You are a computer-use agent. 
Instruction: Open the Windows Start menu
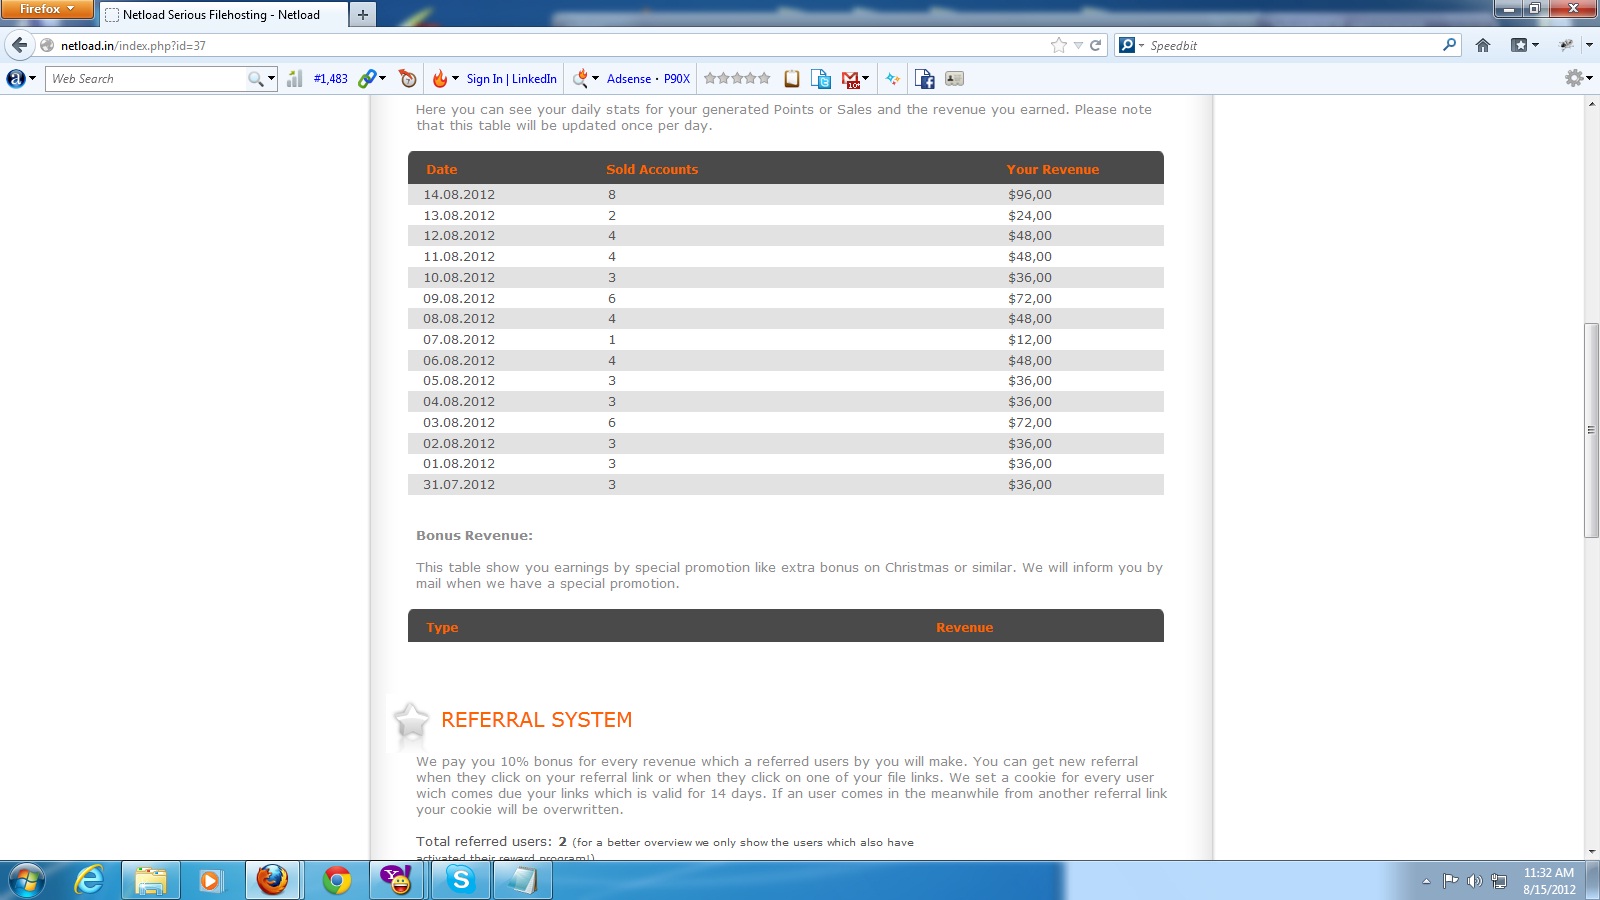point(27,880)
